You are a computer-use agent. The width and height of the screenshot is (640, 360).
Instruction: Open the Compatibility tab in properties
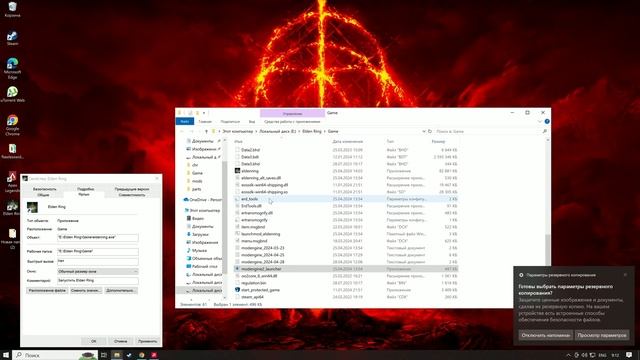coord(132,195)
